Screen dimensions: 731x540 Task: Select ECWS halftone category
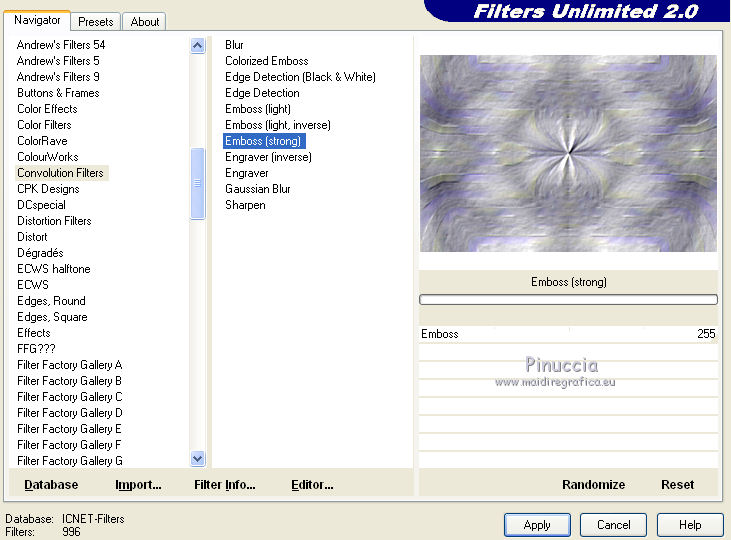tap(54, 269)
